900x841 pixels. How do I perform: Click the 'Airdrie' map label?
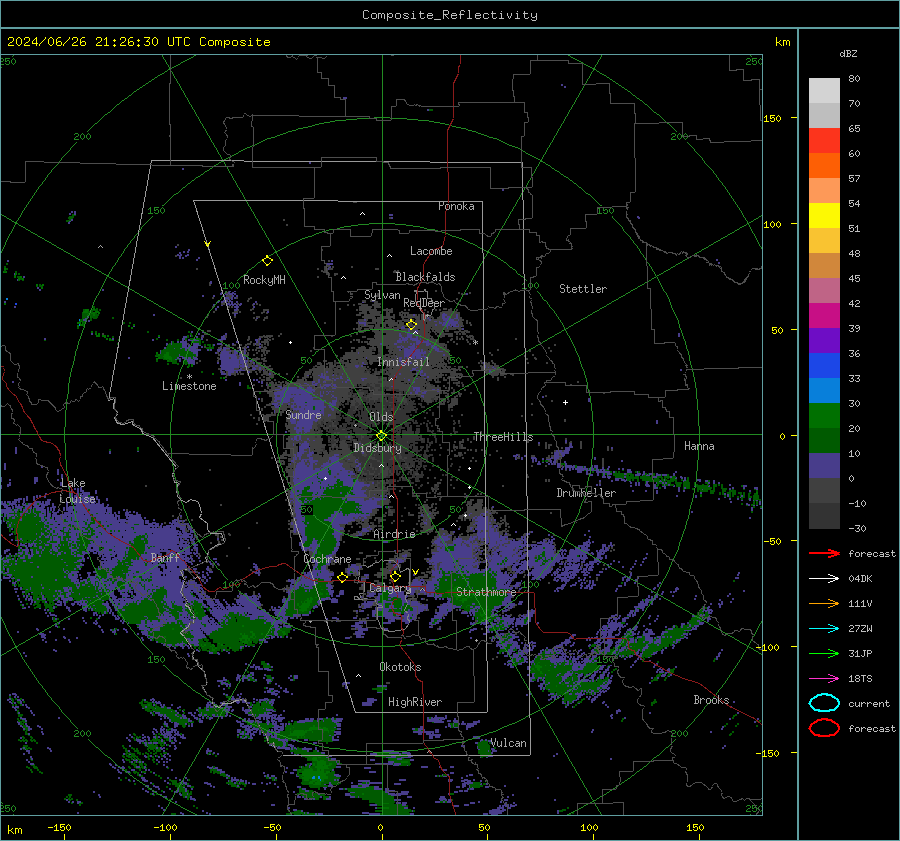(x=394, y=534)
